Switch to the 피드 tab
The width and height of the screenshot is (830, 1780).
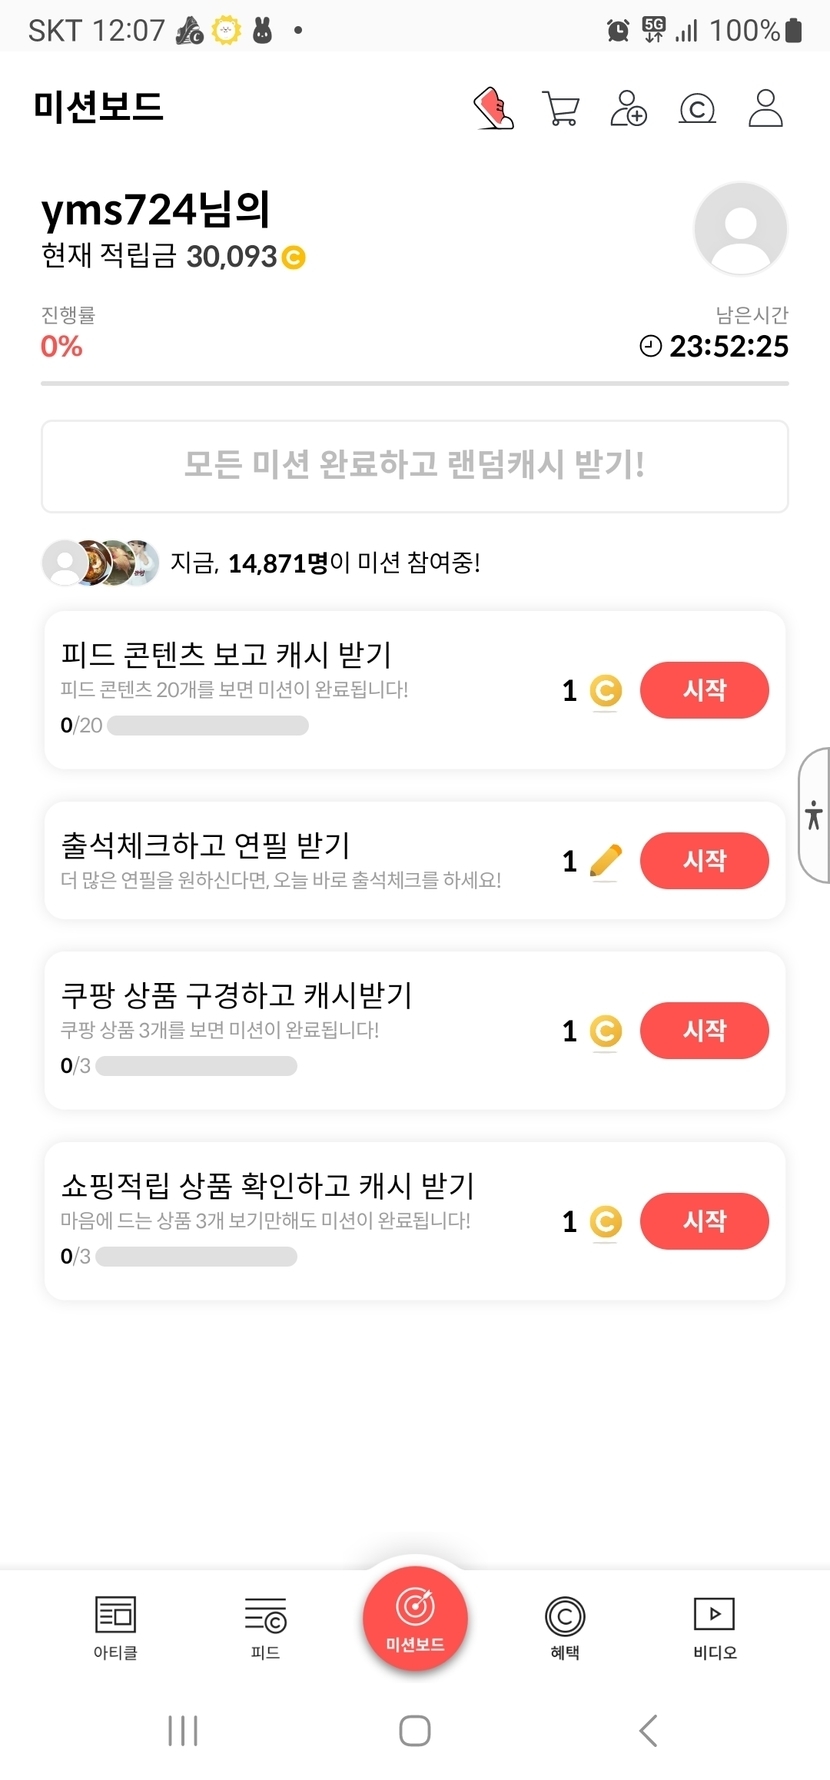265,1627
